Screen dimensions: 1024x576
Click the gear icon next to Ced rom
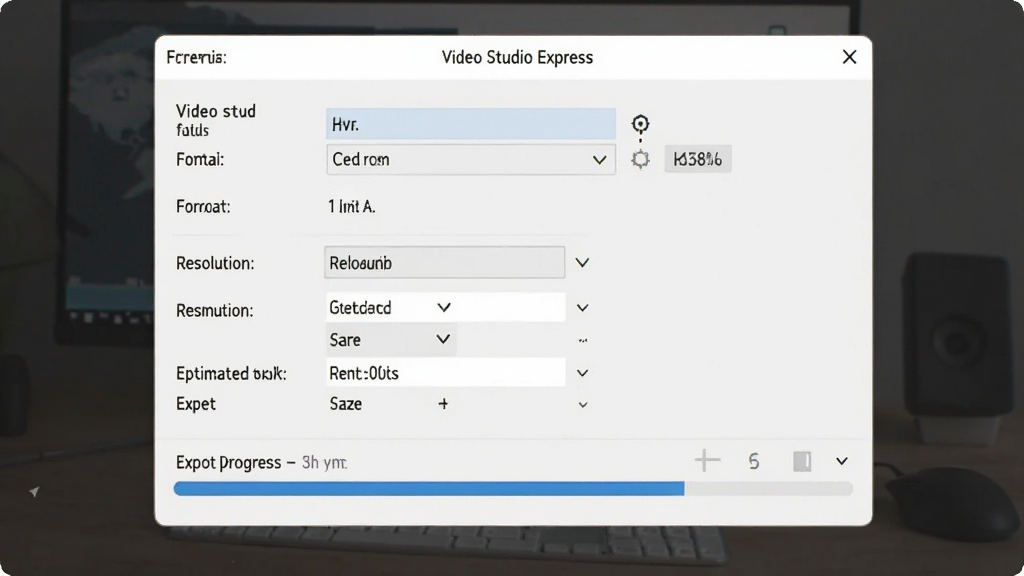pos(640,159)
